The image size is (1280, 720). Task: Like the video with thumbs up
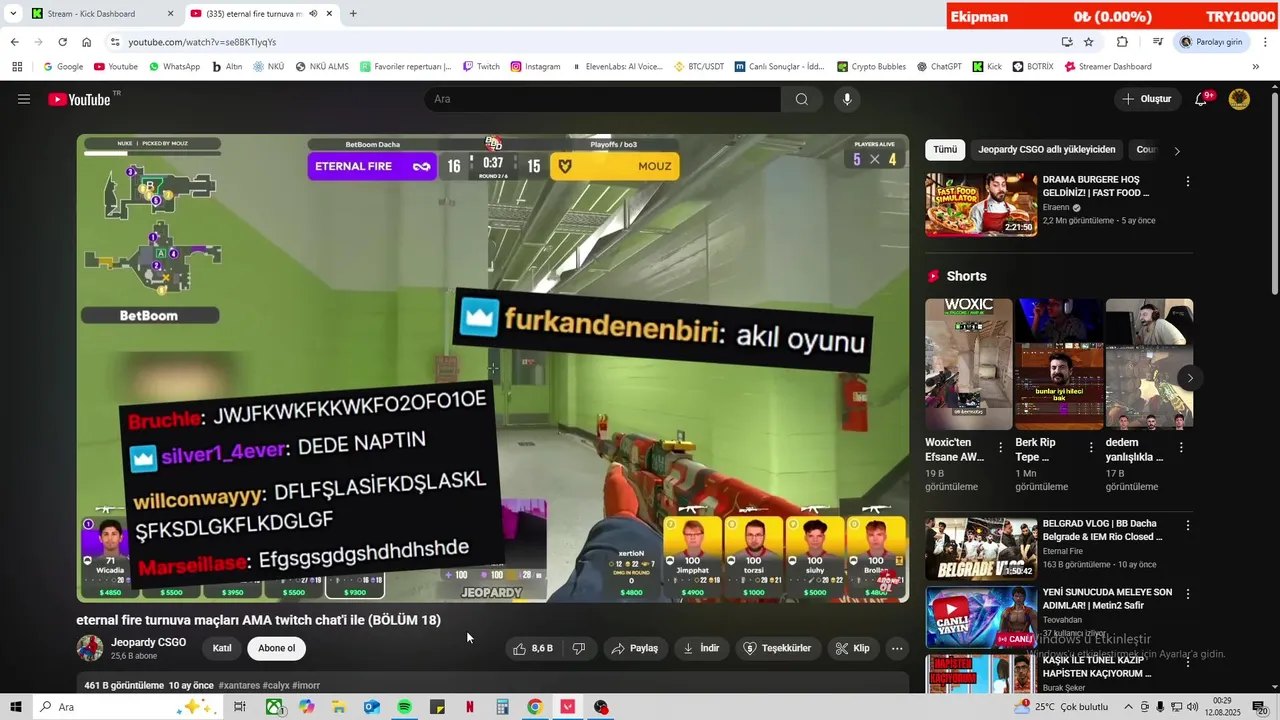532,648
